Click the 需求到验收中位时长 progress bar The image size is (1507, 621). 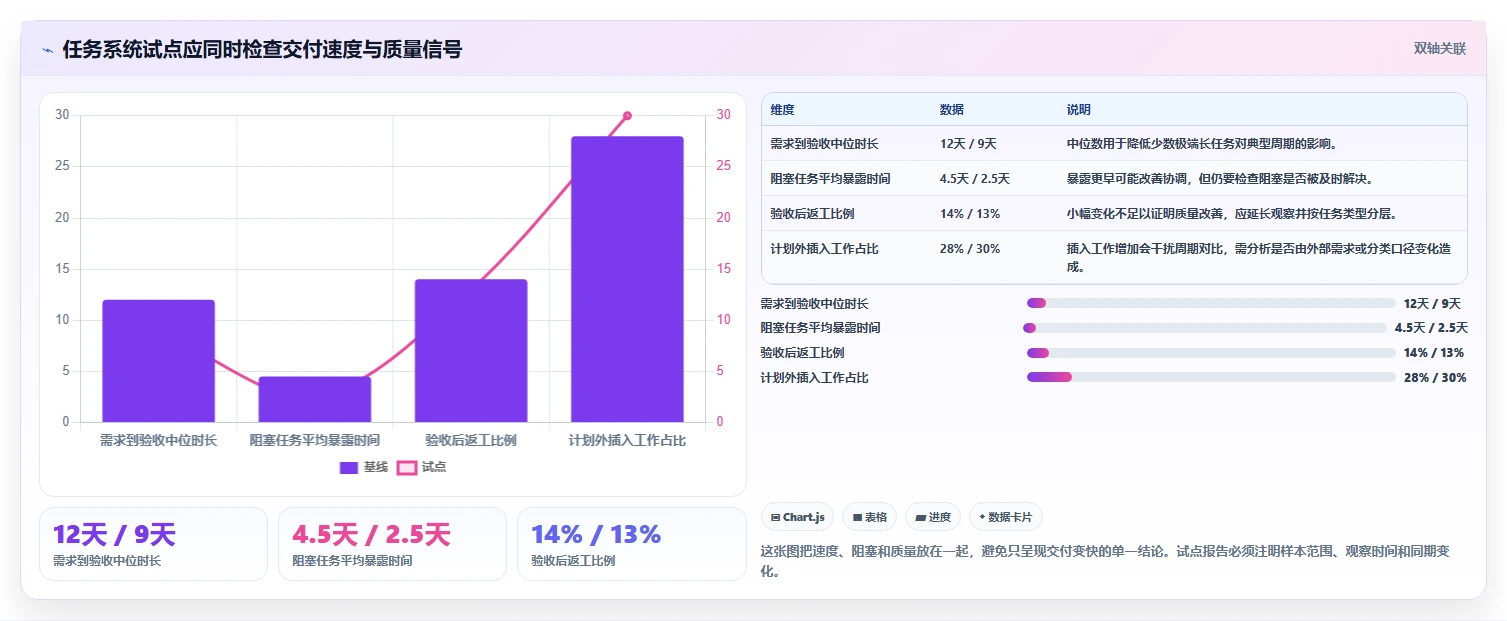[1211, 303]
